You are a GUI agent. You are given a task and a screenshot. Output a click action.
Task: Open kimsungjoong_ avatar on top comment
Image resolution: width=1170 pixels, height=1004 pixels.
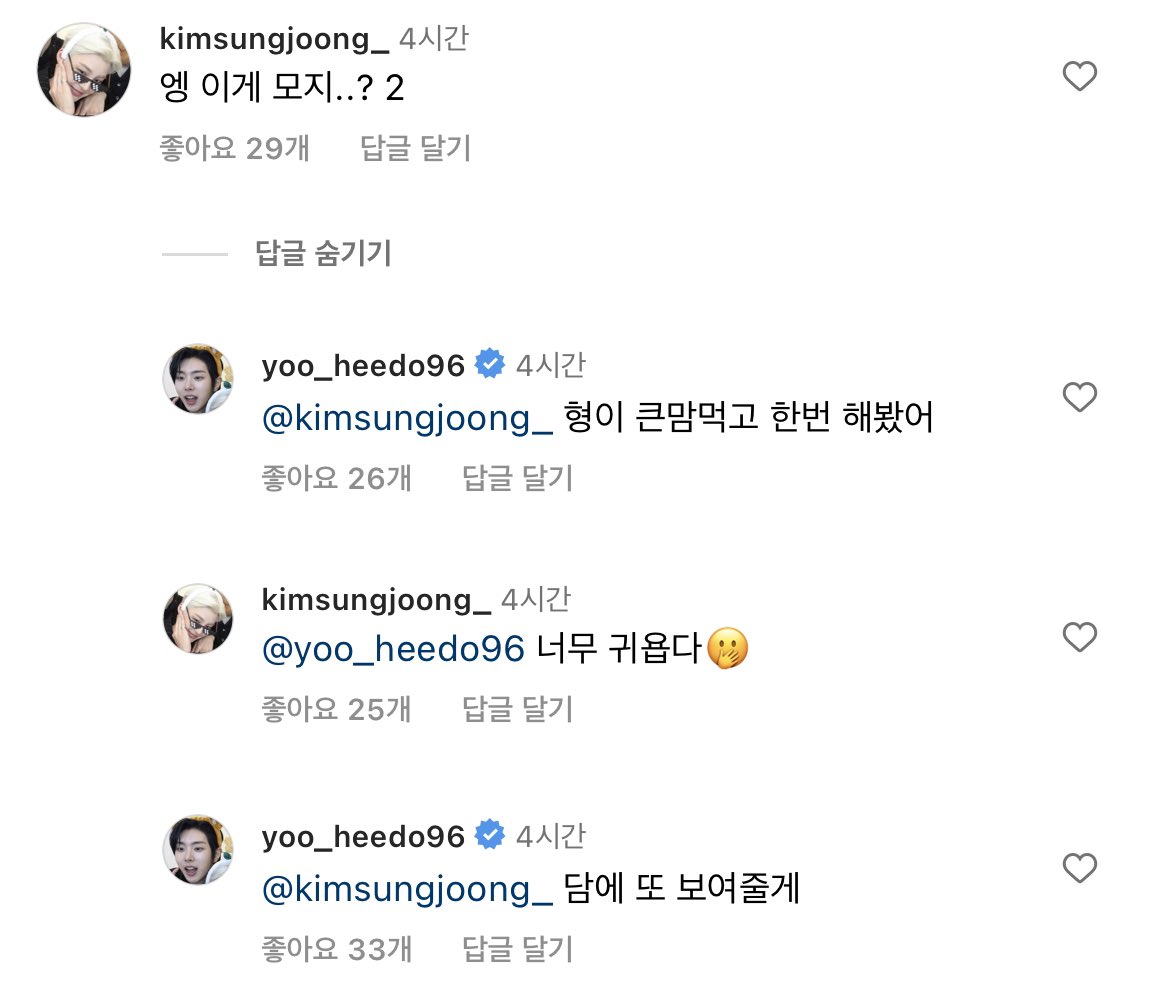[84, 70]
